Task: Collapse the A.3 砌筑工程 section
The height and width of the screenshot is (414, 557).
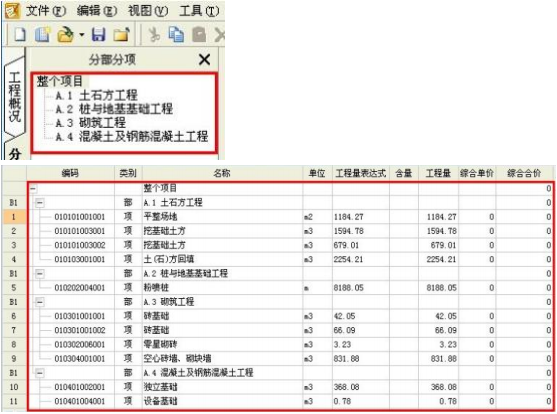Action: (x=40, y=302)
